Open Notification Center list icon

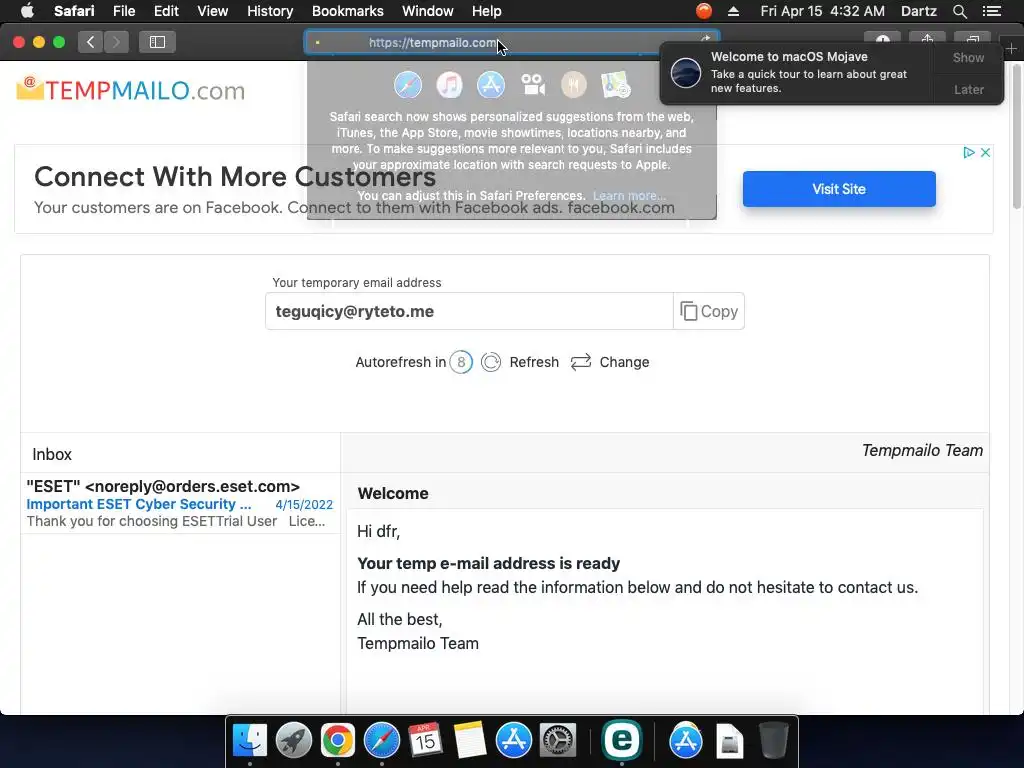[x=991, y=11]
